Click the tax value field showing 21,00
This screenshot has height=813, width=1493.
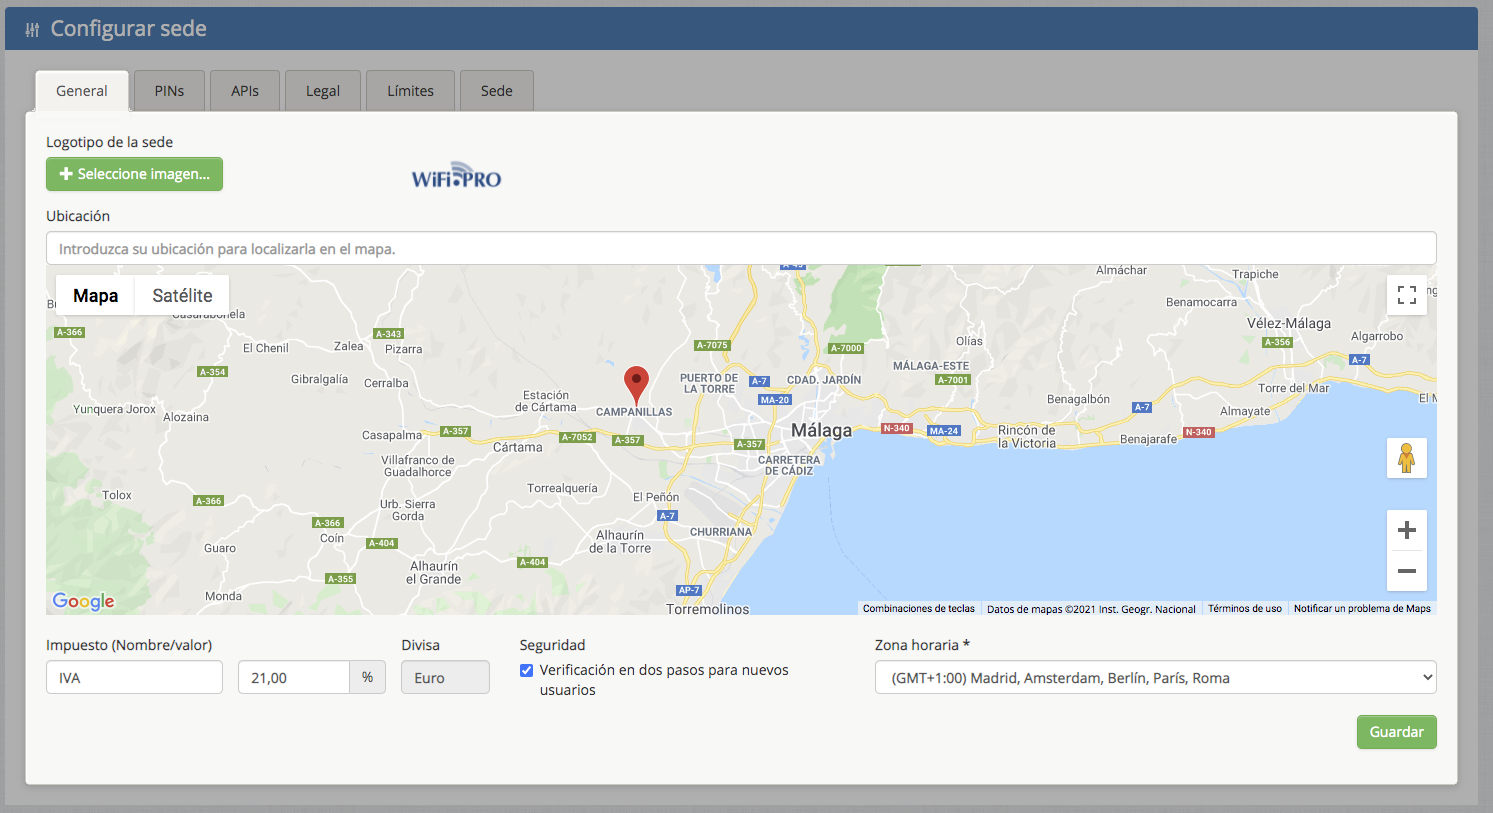[x=293, y=678]
